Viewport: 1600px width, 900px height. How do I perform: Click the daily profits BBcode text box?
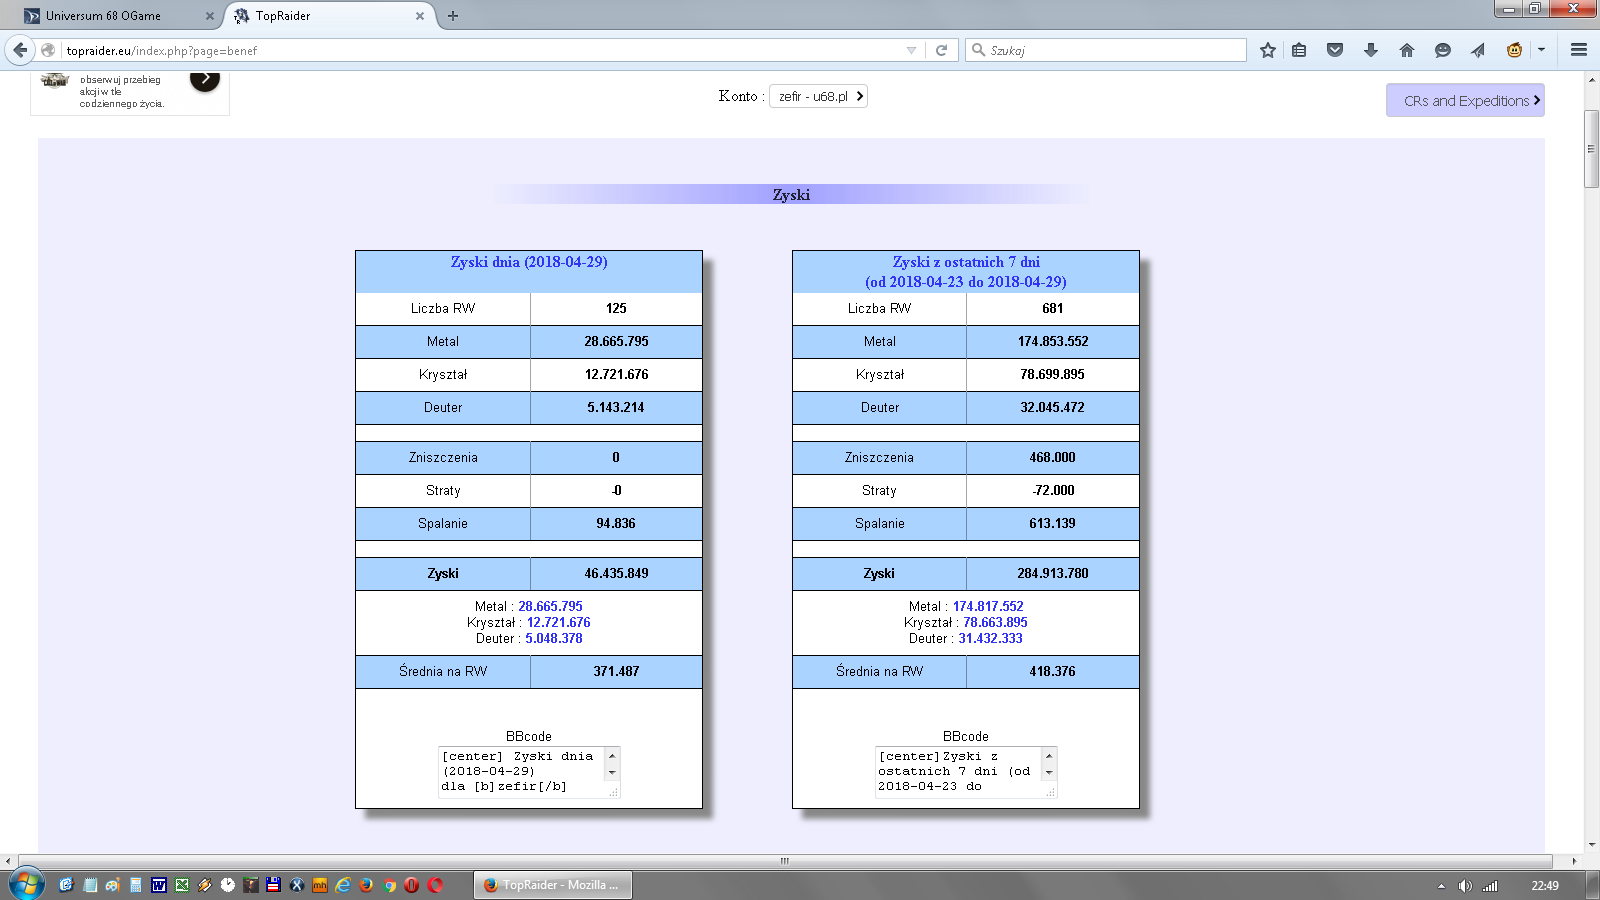[x=522, y=772]
